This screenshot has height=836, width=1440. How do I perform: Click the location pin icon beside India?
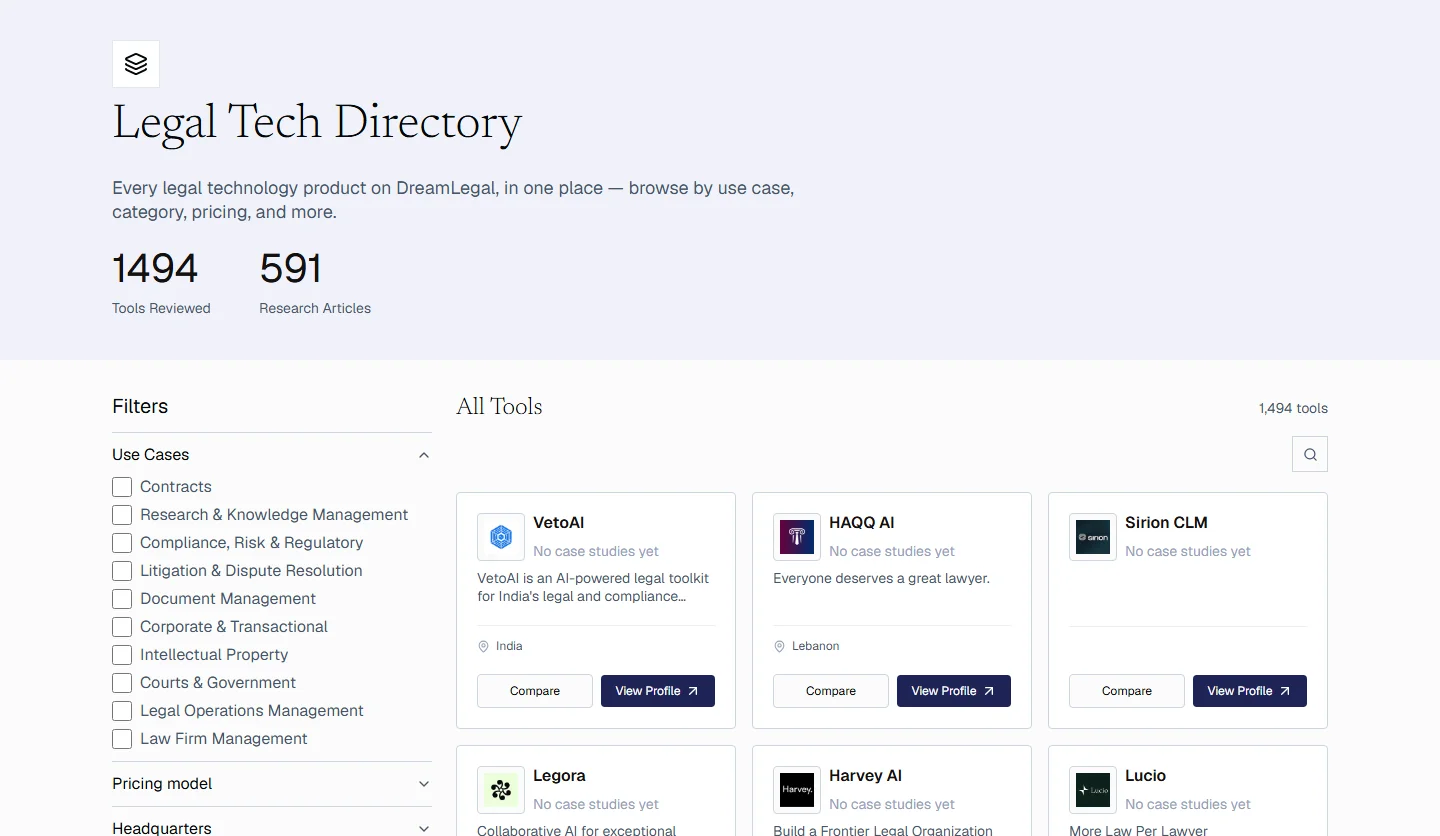(x=484, y=646)
